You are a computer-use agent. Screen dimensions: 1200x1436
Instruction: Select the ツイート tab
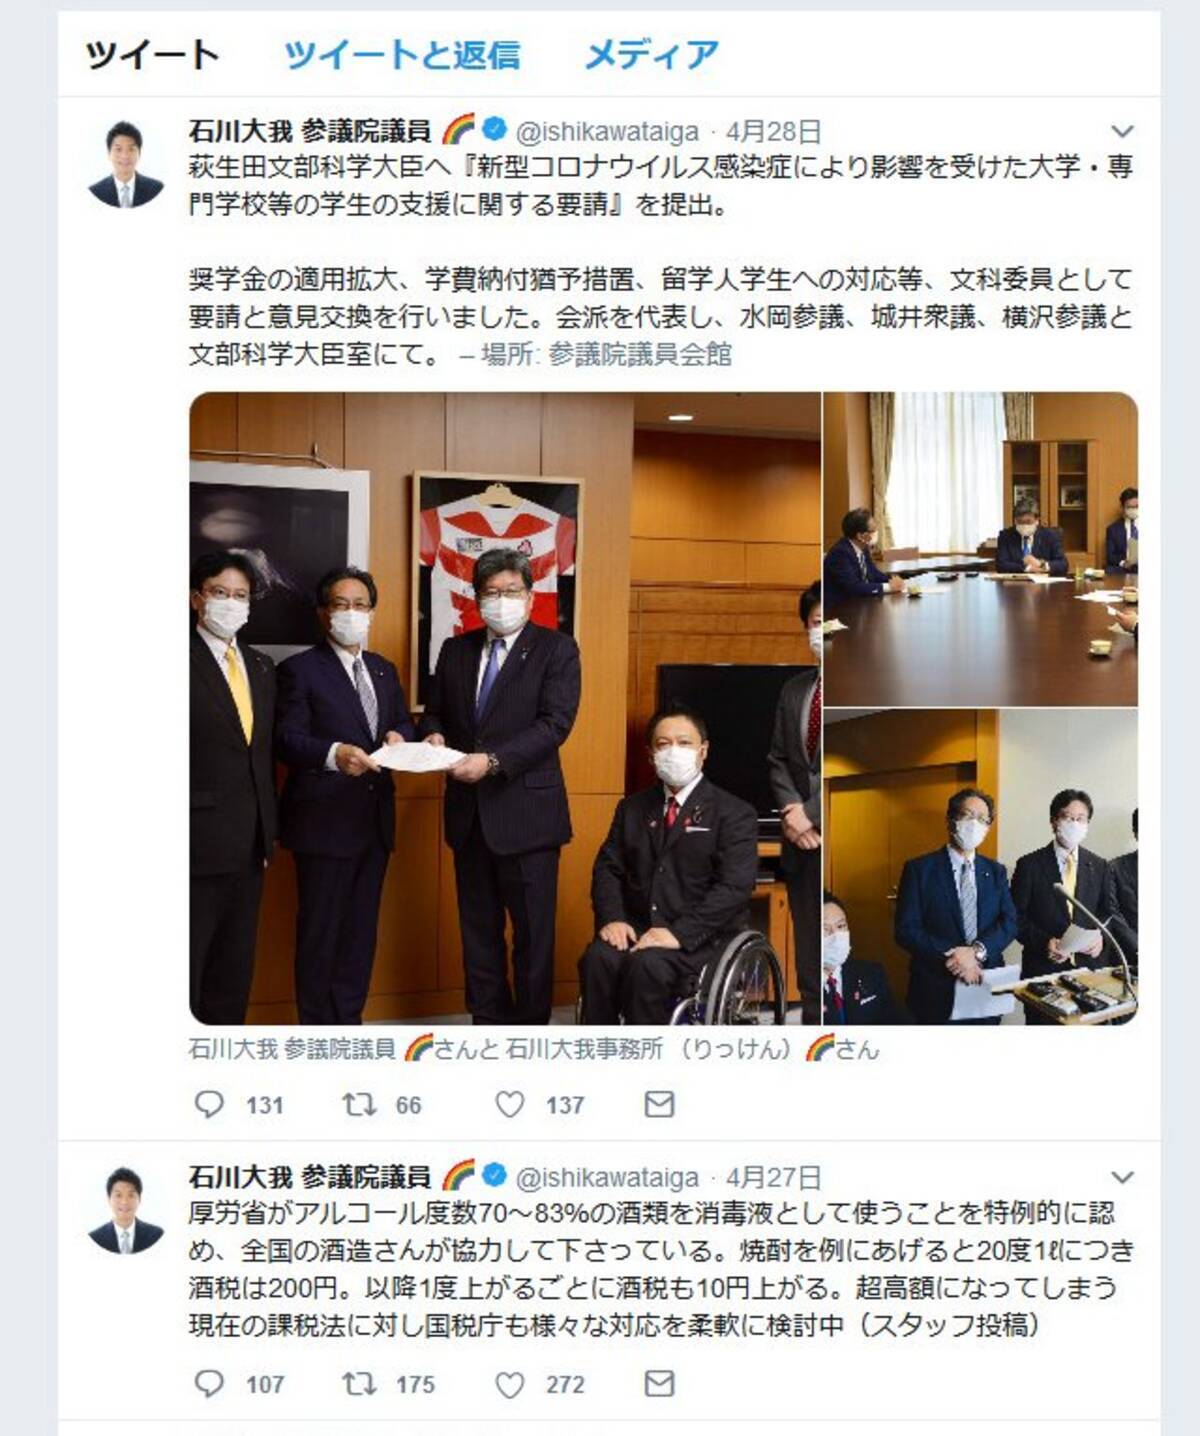pos(152,55)
